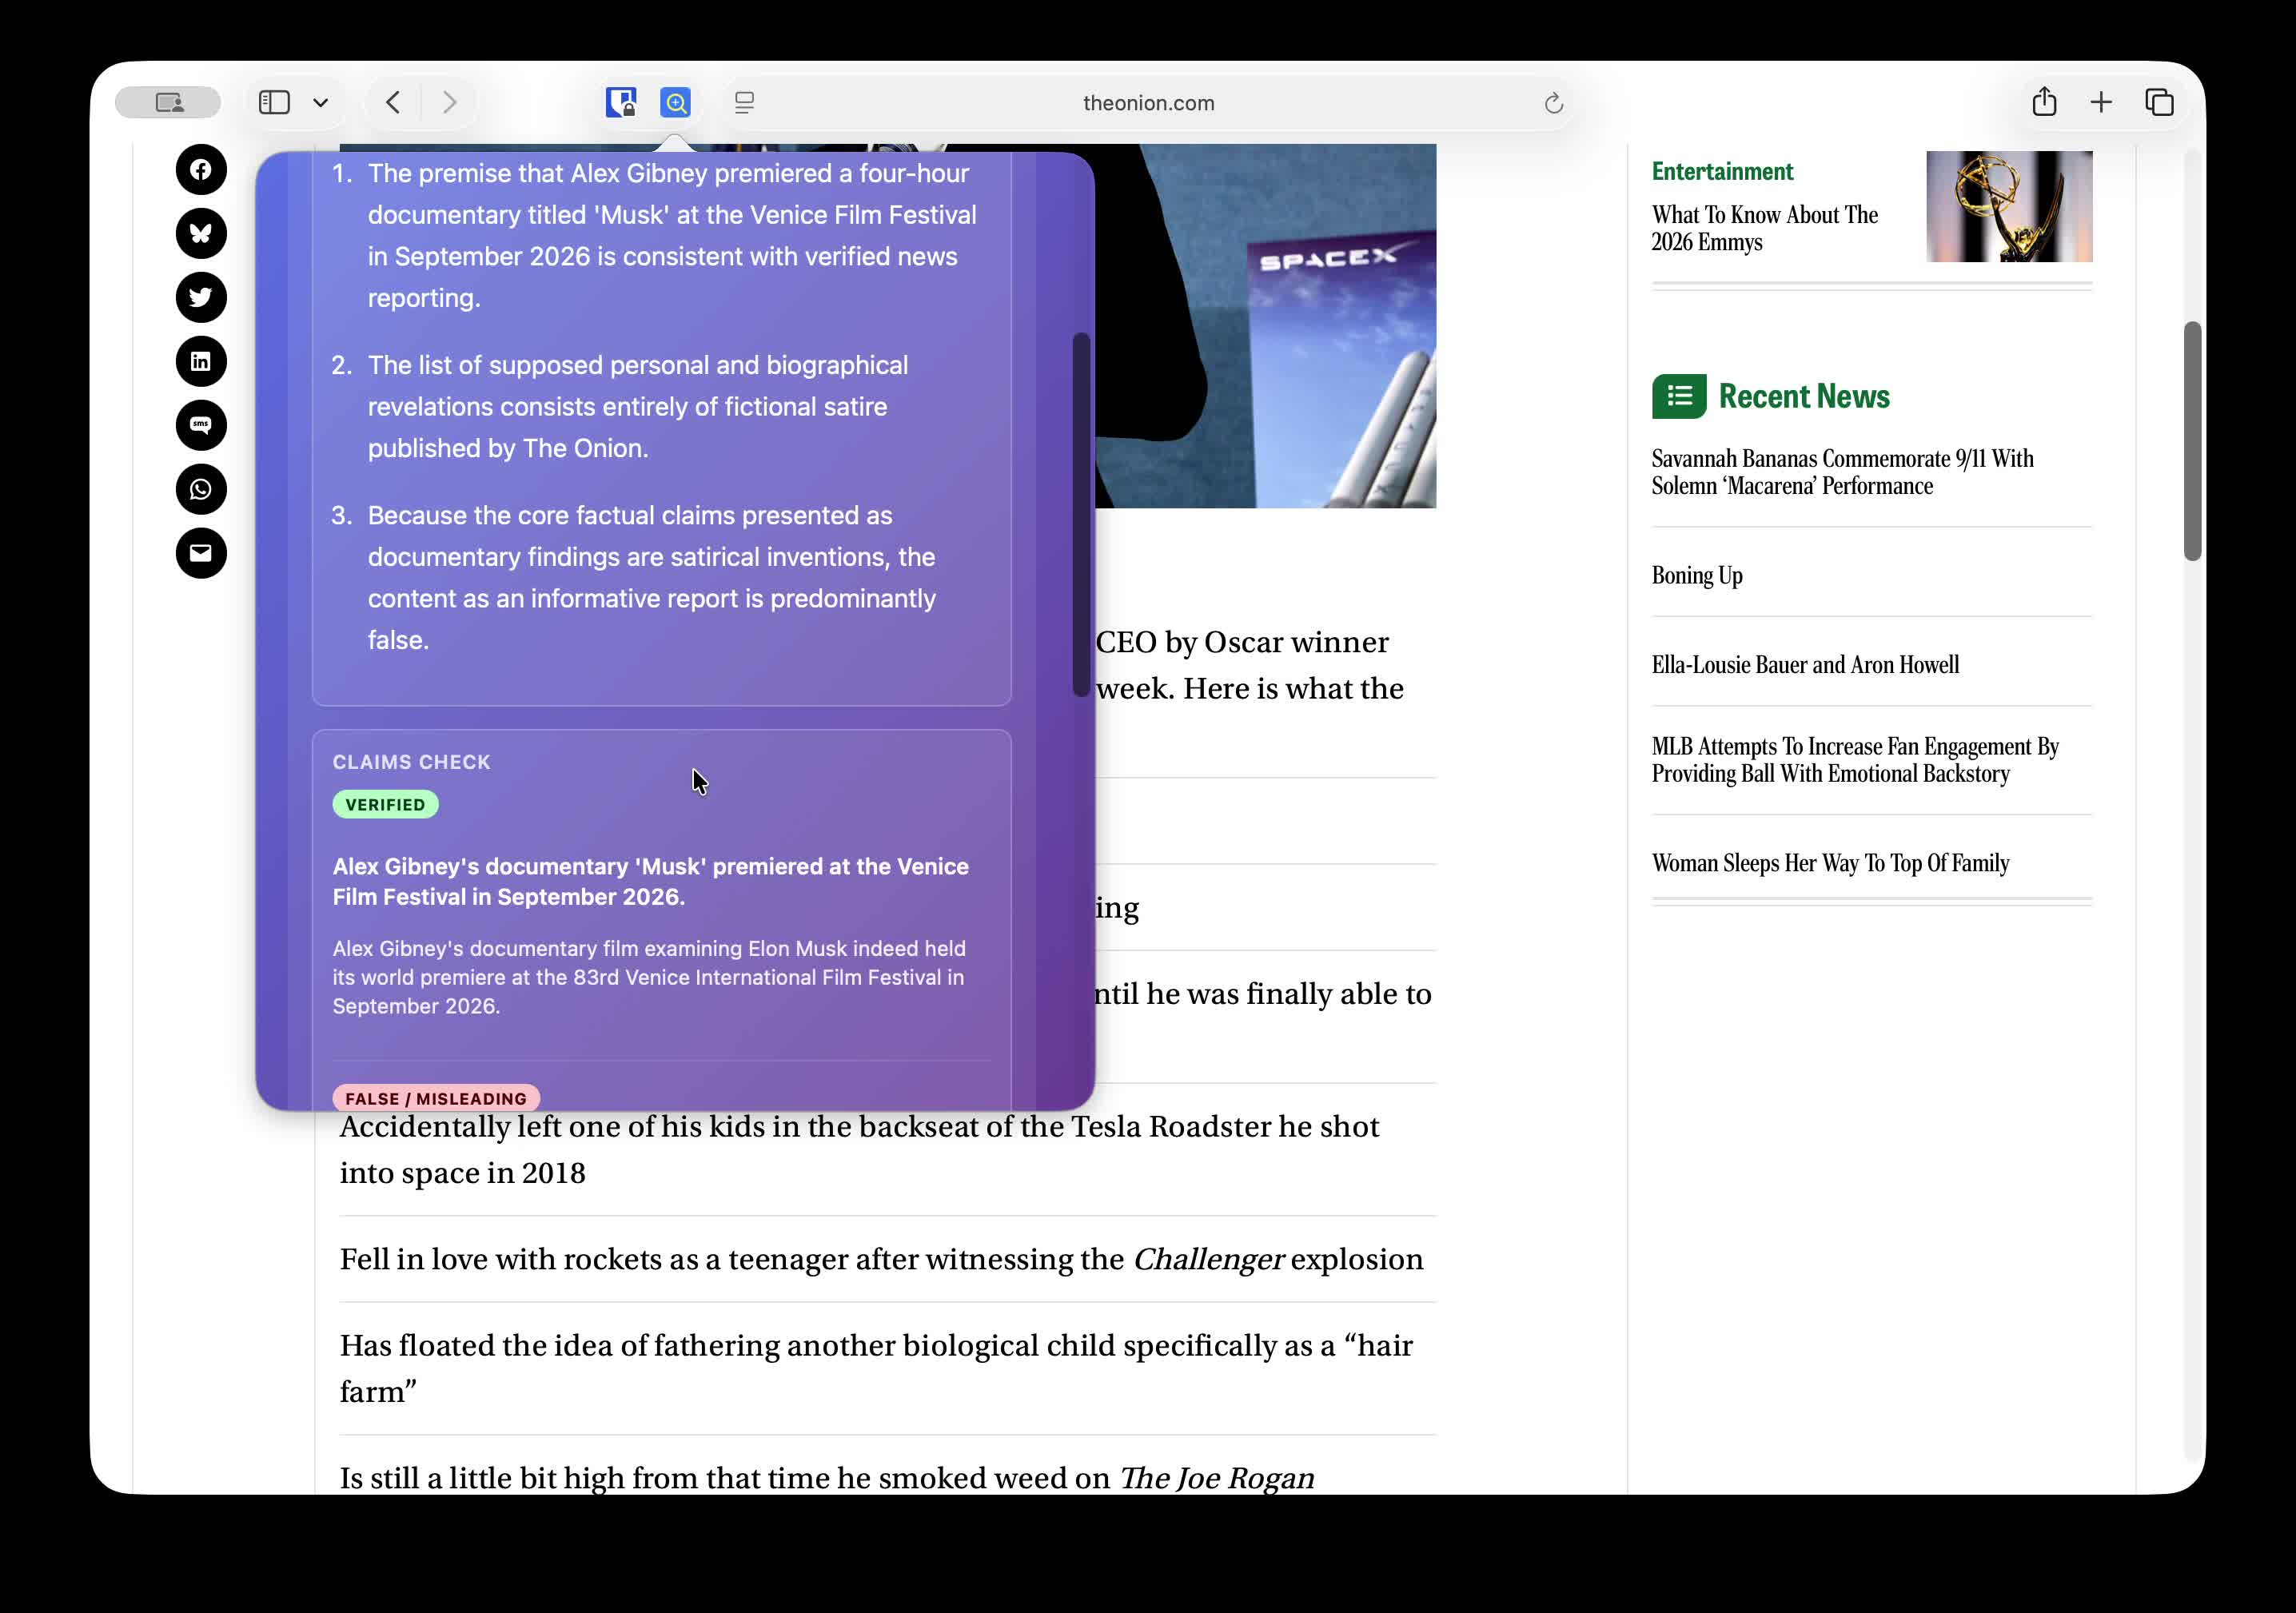The width and height of the screenshot is (2296, 1613).
Task: Open the tab group dropdown chevron
Action: pos(321,102)
